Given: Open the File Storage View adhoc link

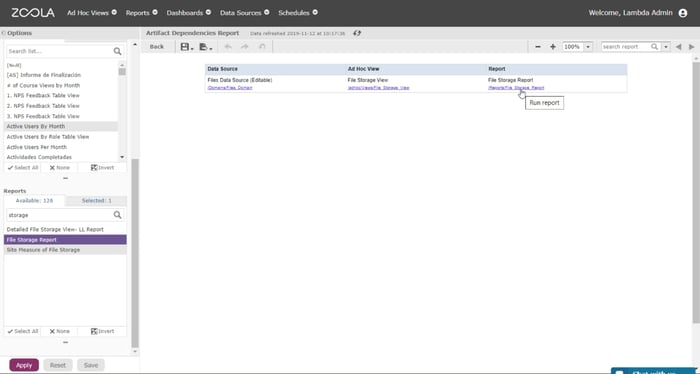Looking at the screenshot, I should tap(379, 88).
